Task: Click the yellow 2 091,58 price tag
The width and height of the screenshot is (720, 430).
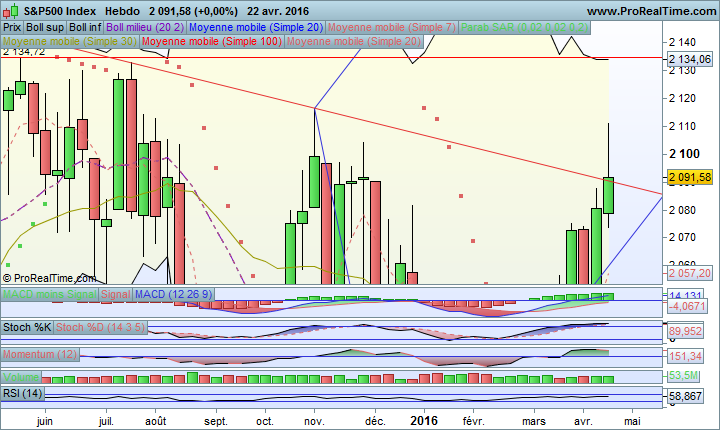Action: tap(690, 177)
